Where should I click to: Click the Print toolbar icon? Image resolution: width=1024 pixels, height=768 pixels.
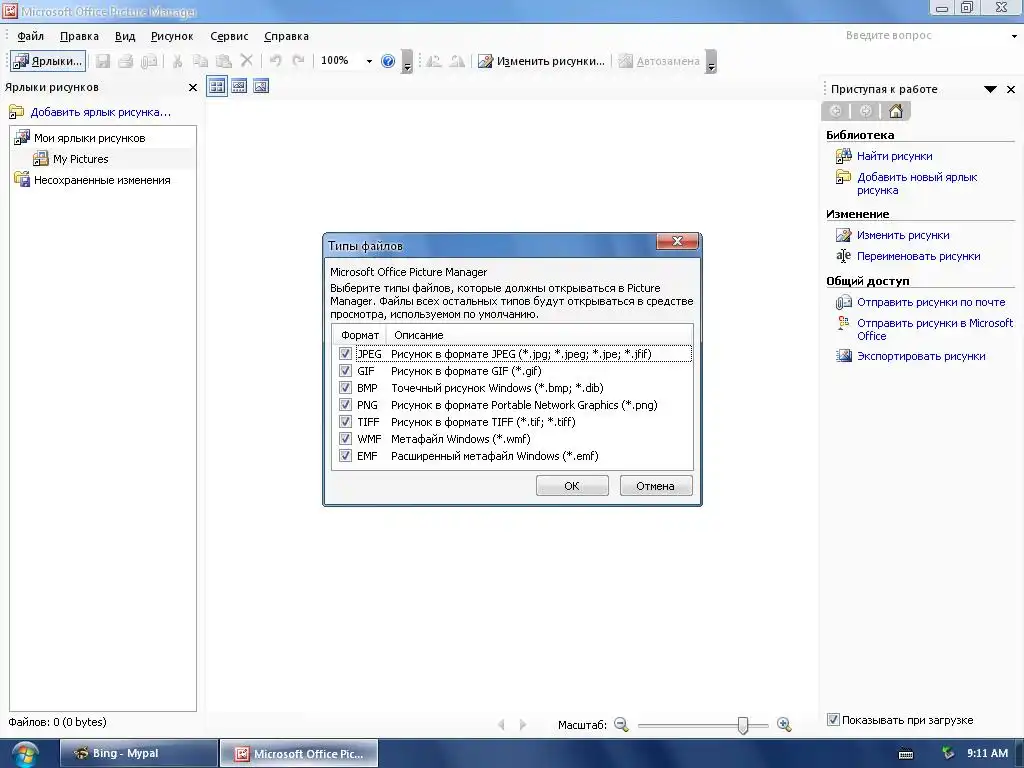126,61
